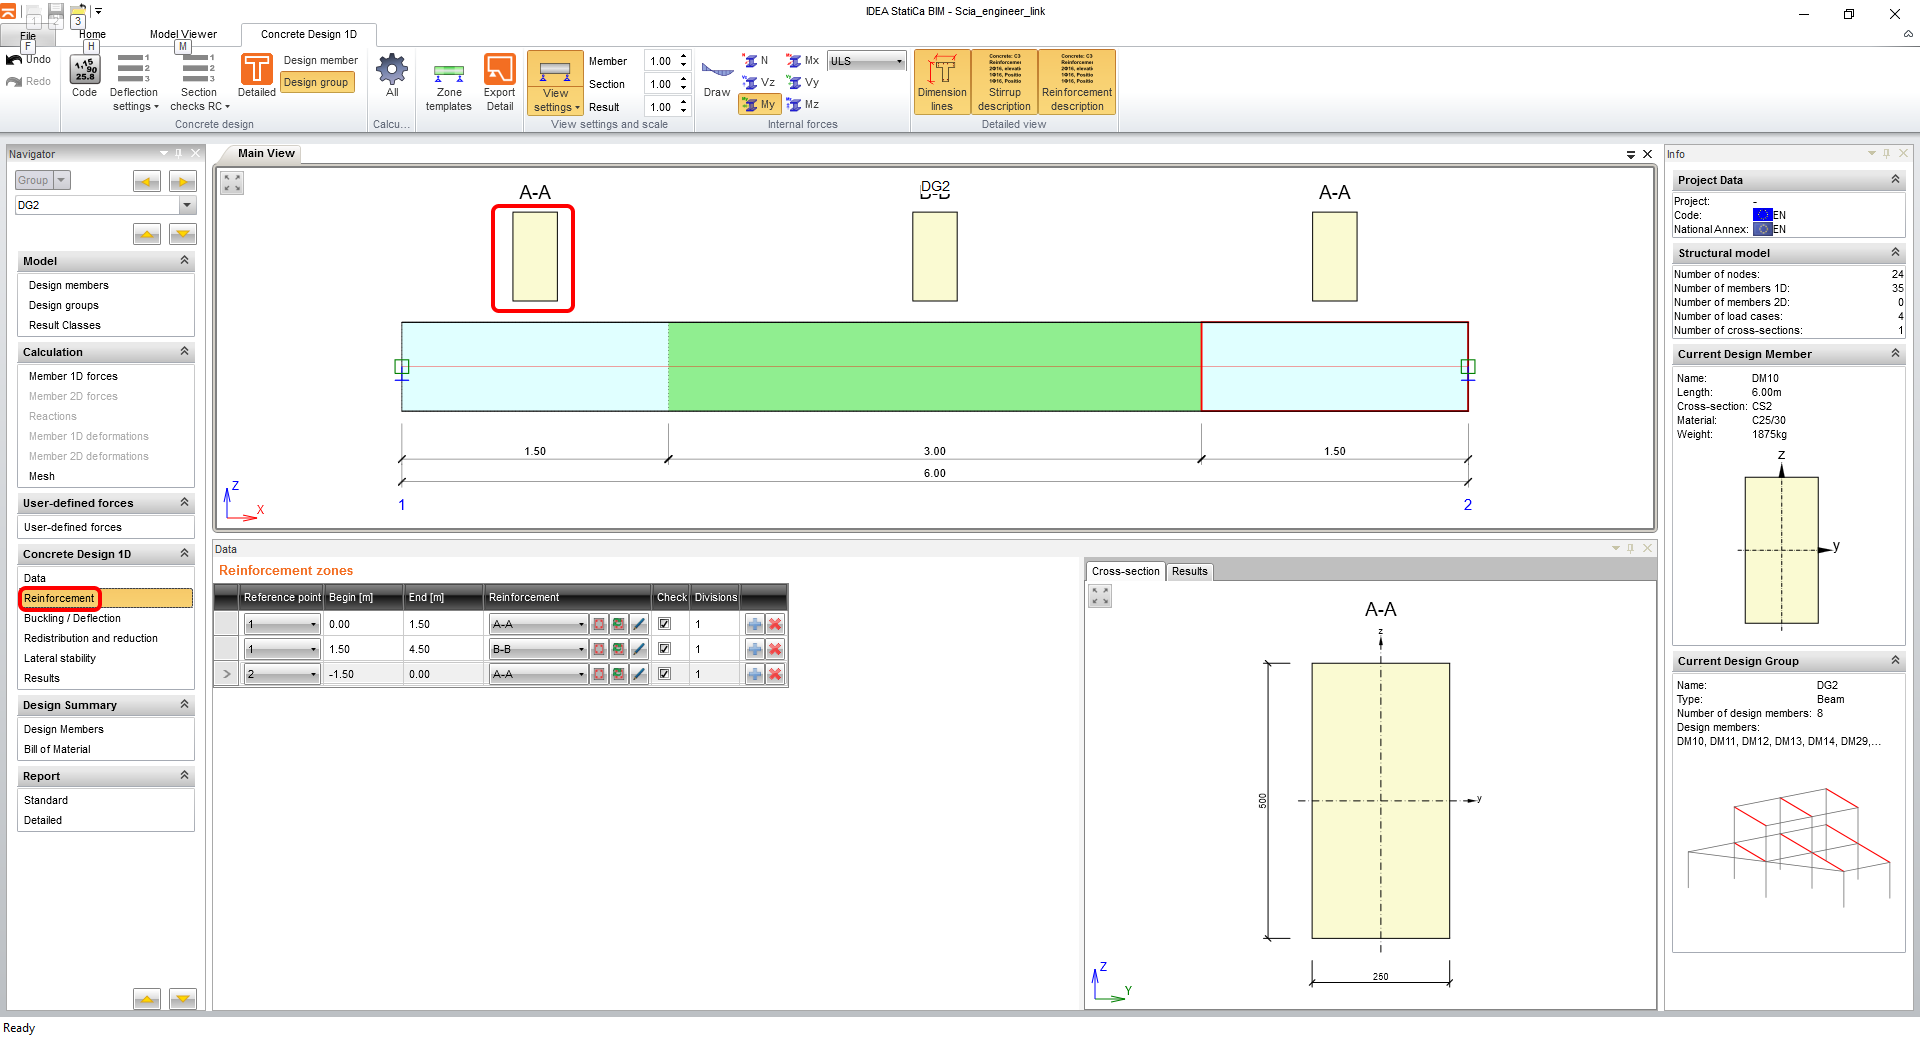The image size is (1920, 1040).
Task: Collapse the Structural model info section
Action: pos(1896,253)
